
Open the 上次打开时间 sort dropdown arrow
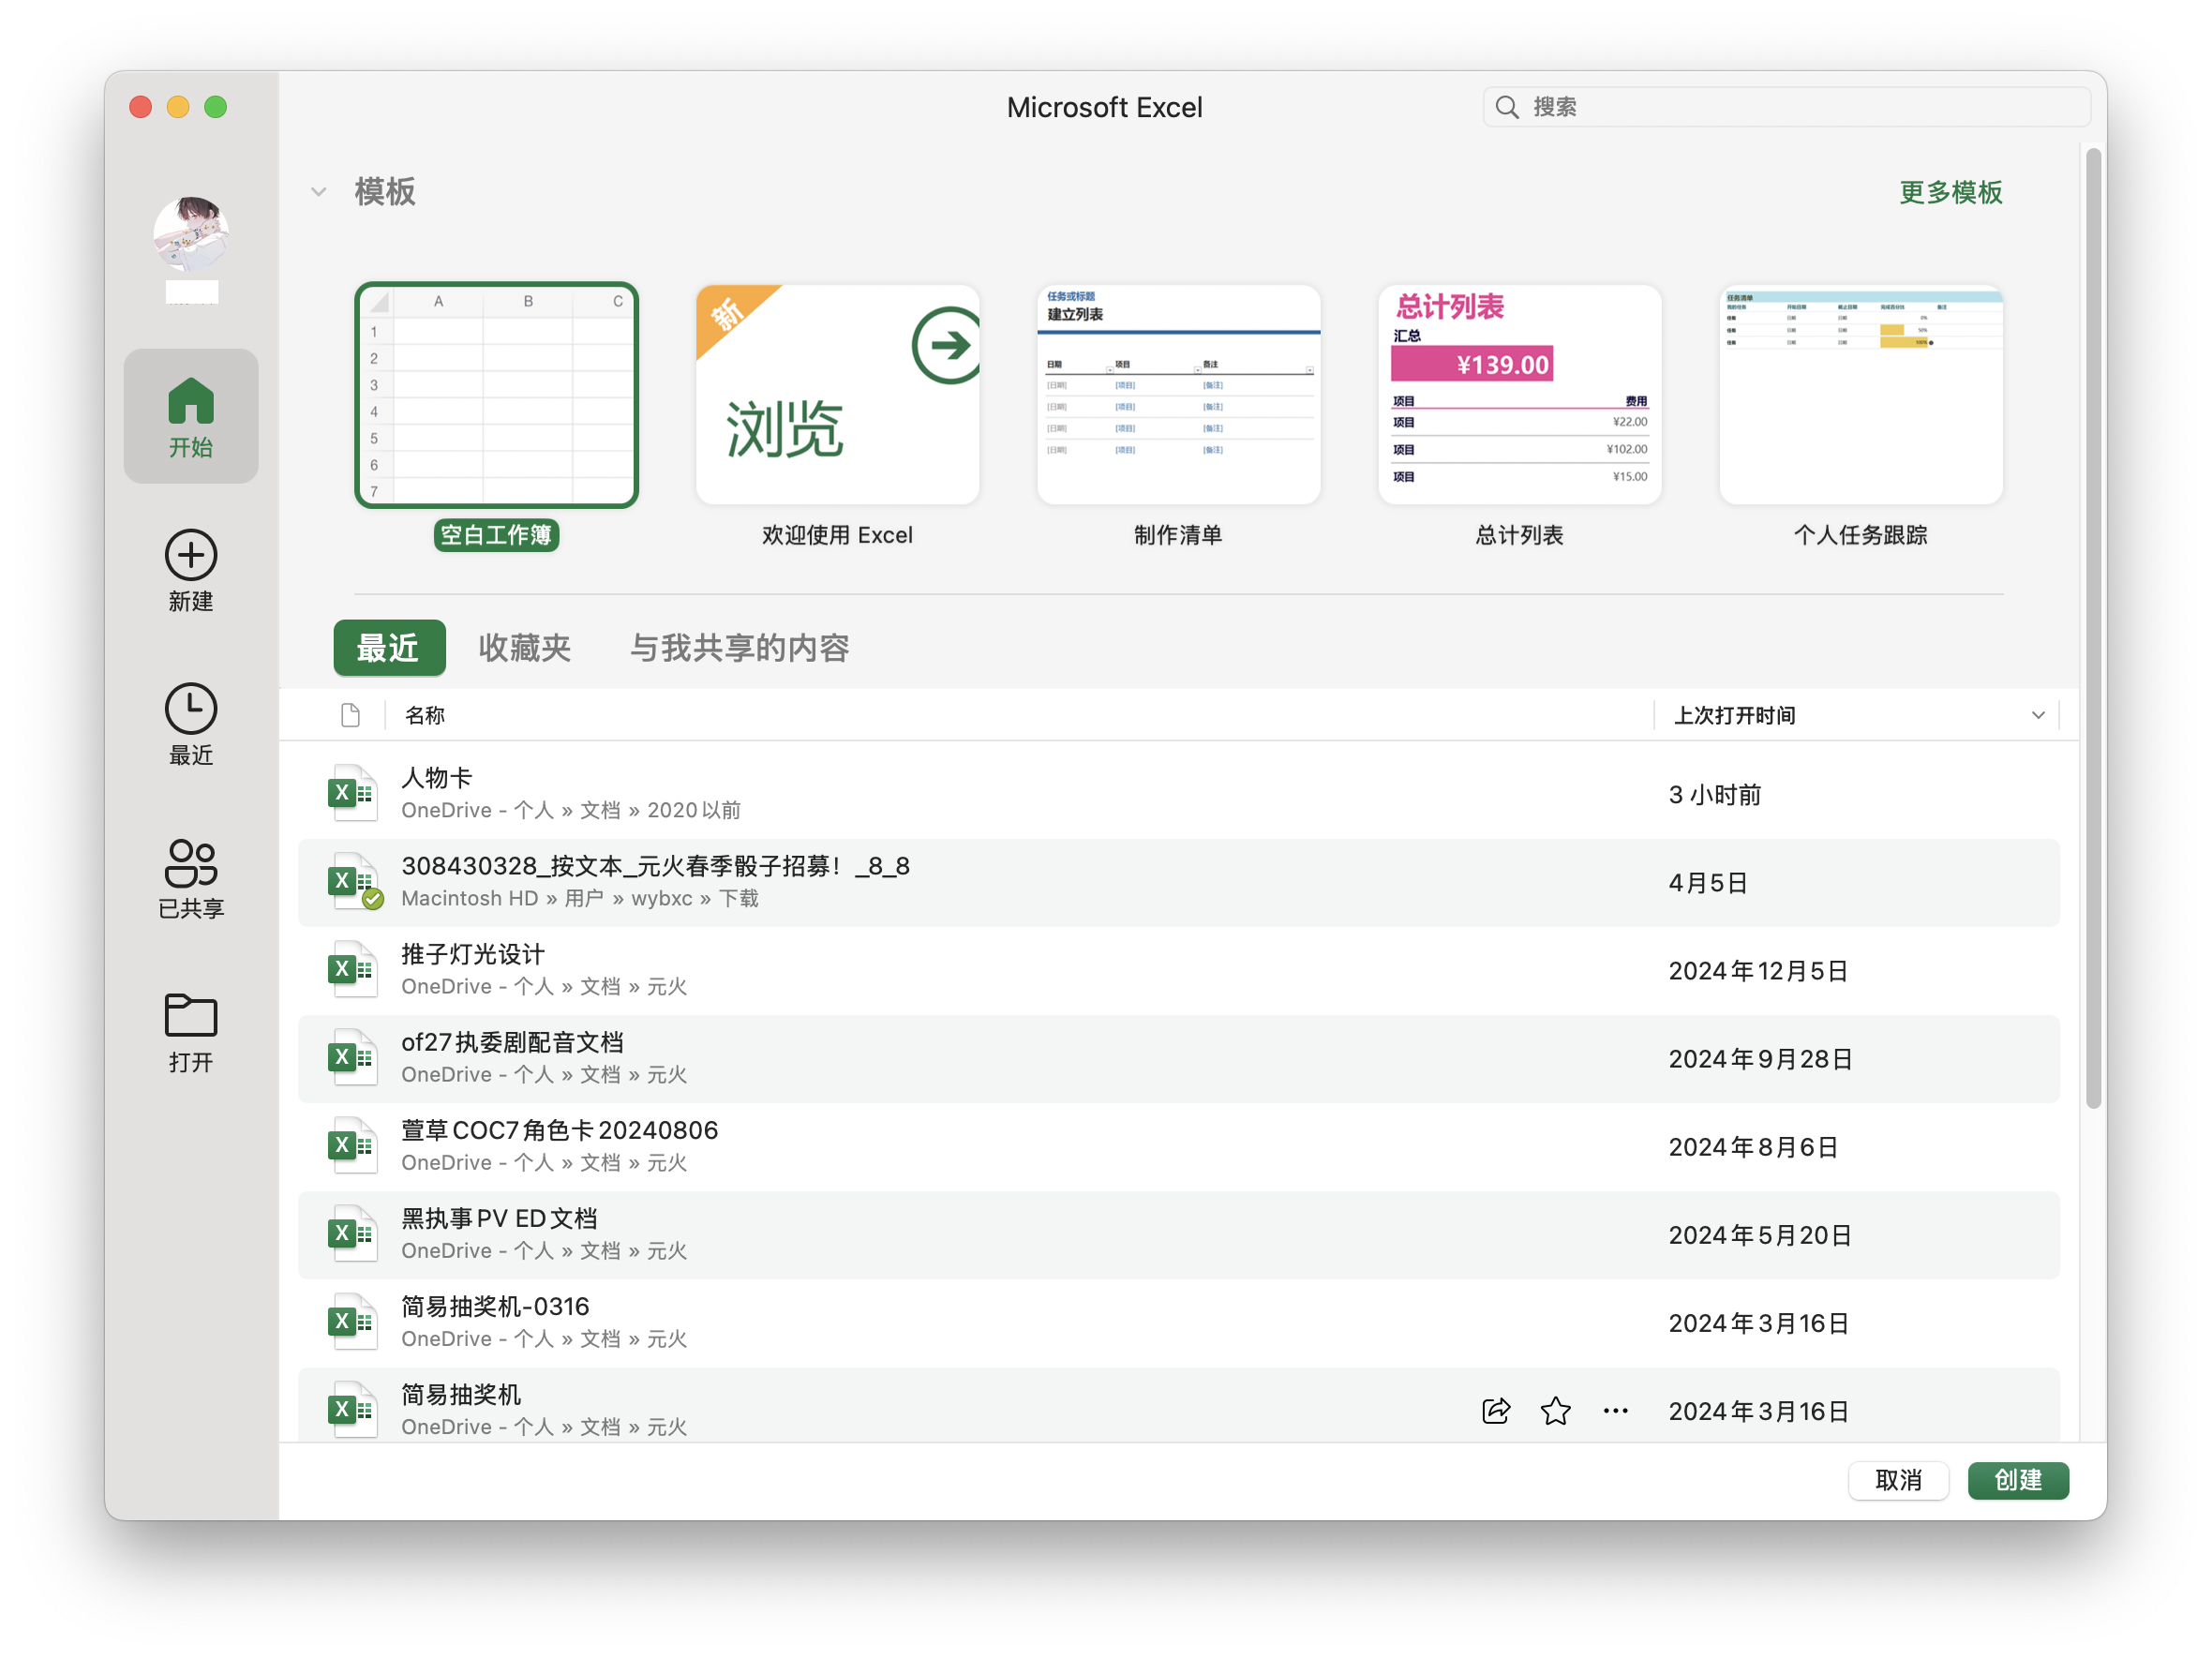pyautogui.click(x=2037, y=716)
